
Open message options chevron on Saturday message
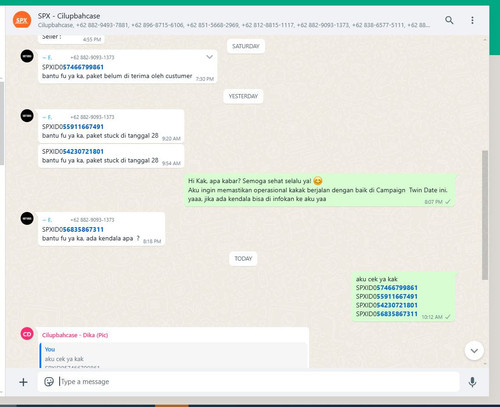click(209, 57)
